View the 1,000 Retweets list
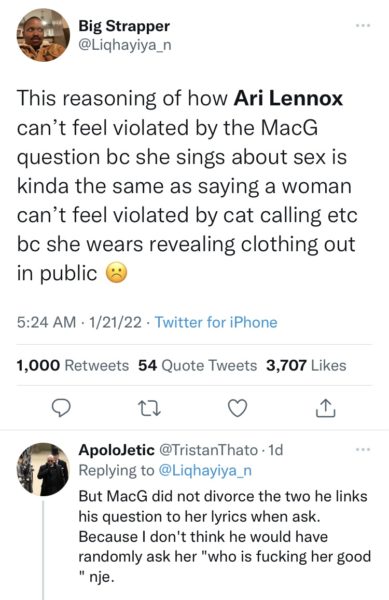 [73, 365]
